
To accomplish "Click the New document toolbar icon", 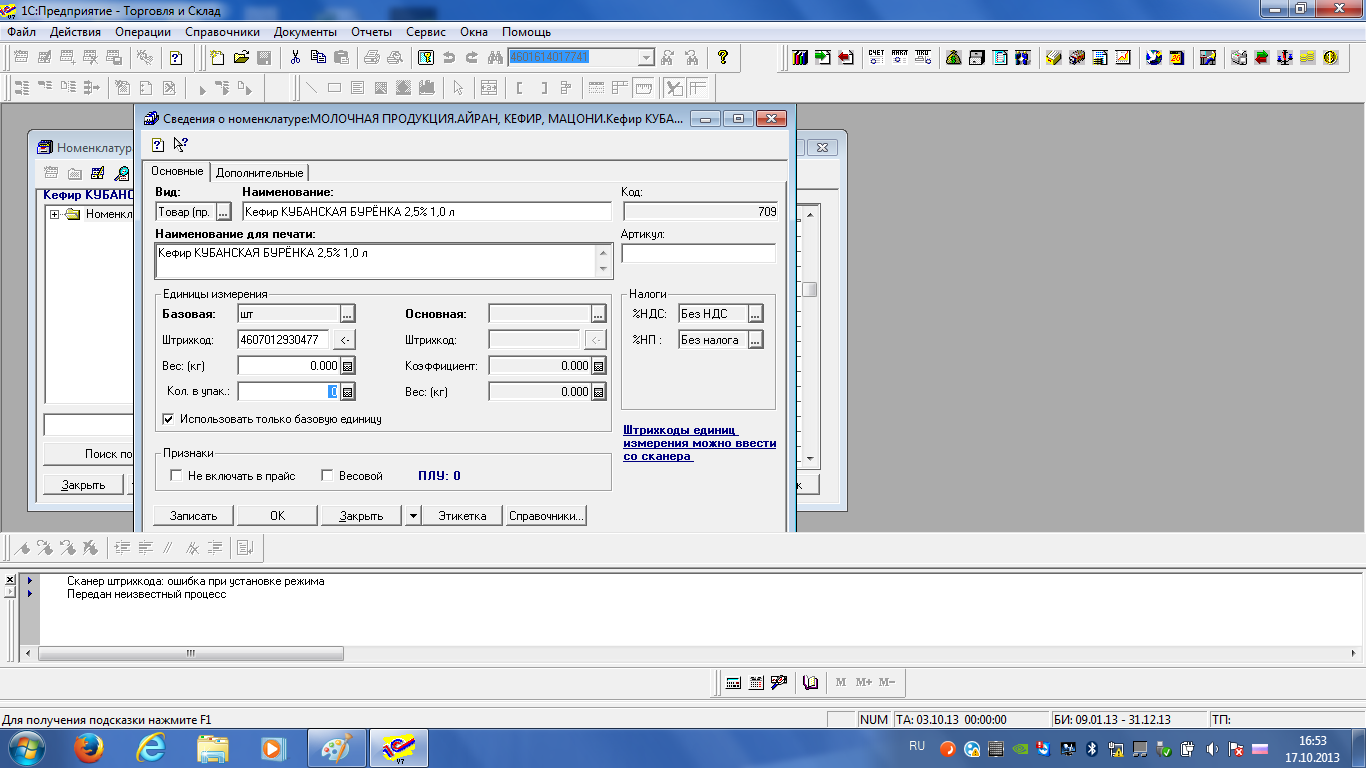I will pos(217,58).
